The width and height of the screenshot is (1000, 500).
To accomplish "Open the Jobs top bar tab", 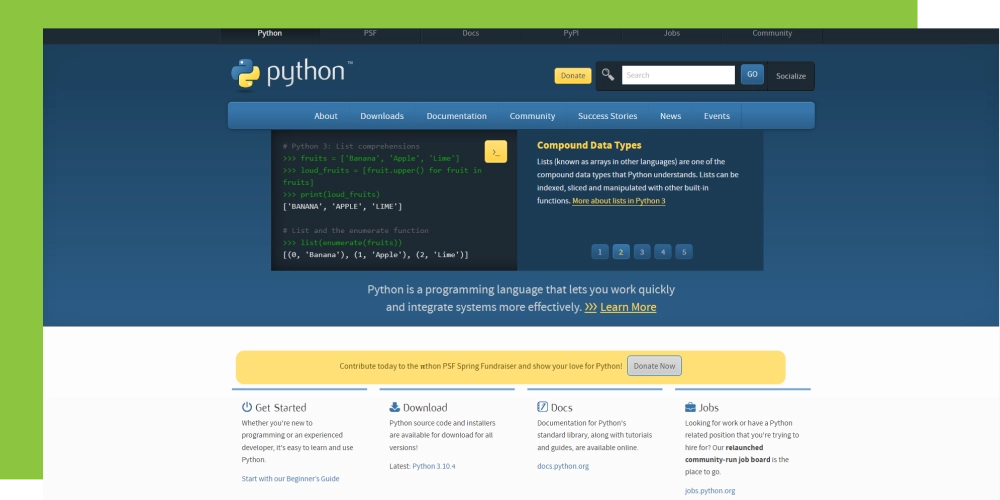I will click(x=672, y=33).
